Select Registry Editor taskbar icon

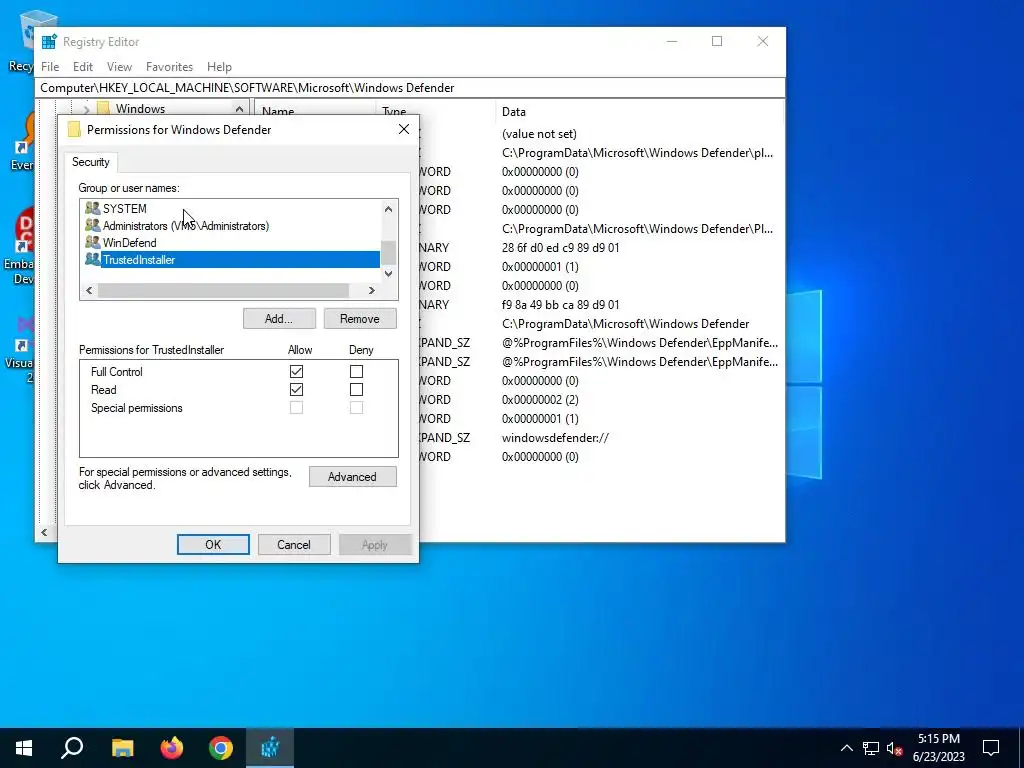click(270, 748)
